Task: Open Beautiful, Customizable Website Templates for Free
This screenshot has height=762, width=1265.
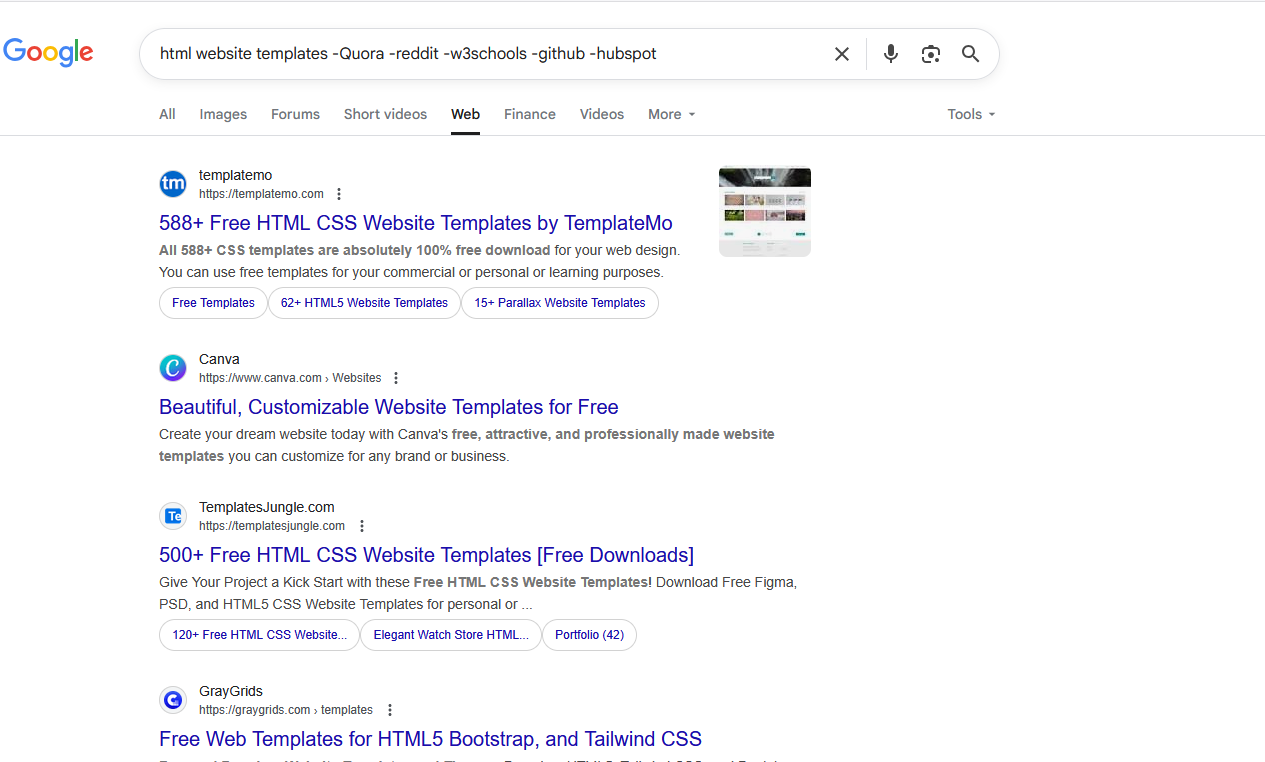Action: click(389, 407)
